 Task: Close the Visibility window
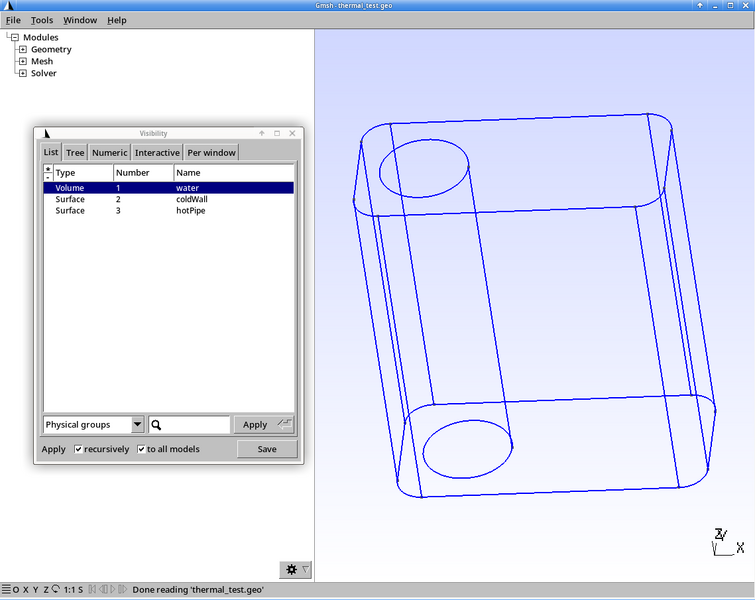click(x=292, y=133)
